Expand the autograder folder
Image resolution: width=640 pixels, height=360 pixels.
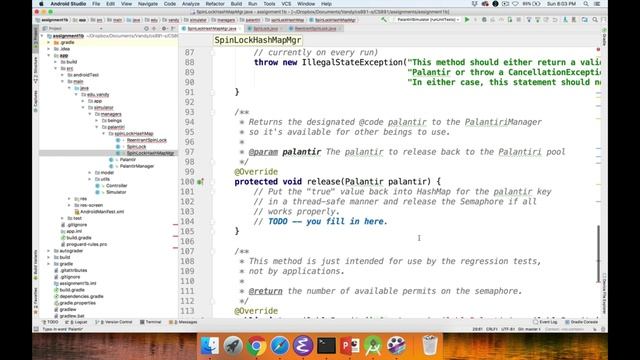(49, 251)
